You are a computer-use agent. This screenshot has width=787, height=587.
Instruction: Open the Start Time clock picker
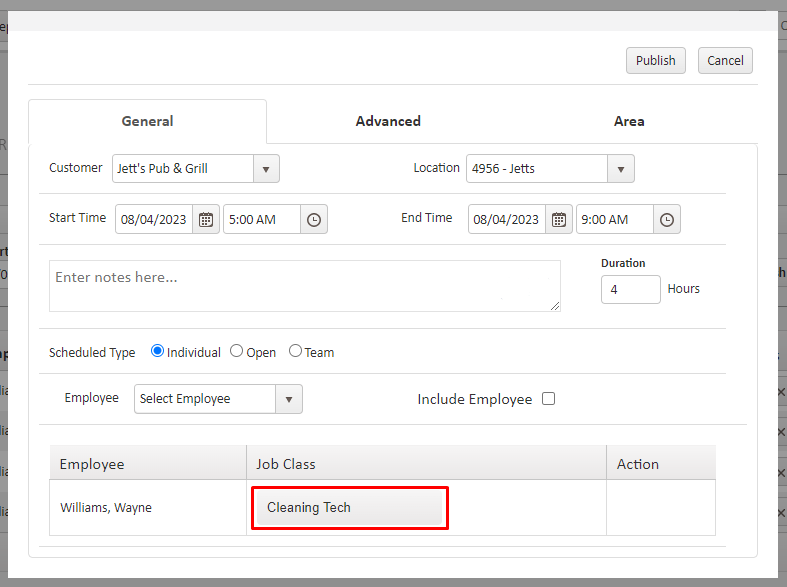click(314, 220)
